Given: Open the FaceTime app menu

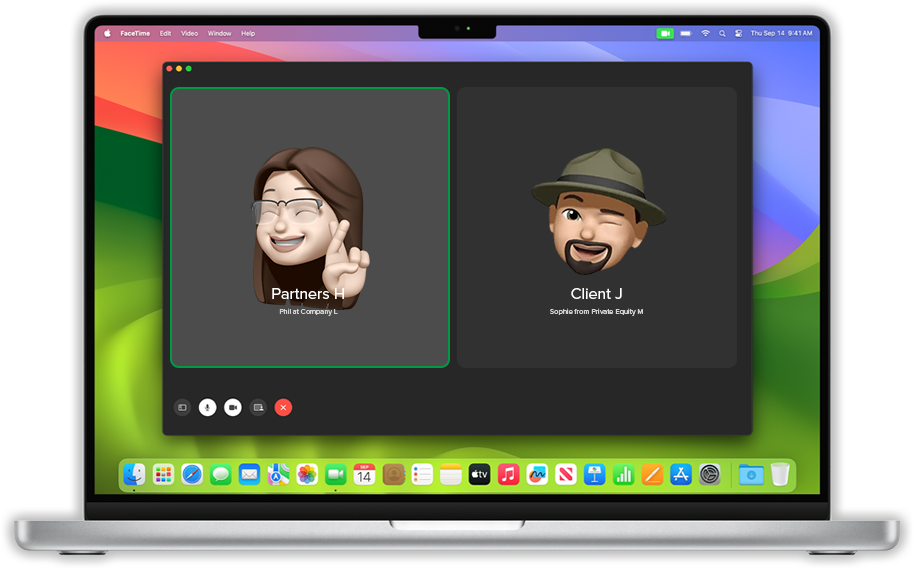Looking at the screenshot, I should pos(134,33).
